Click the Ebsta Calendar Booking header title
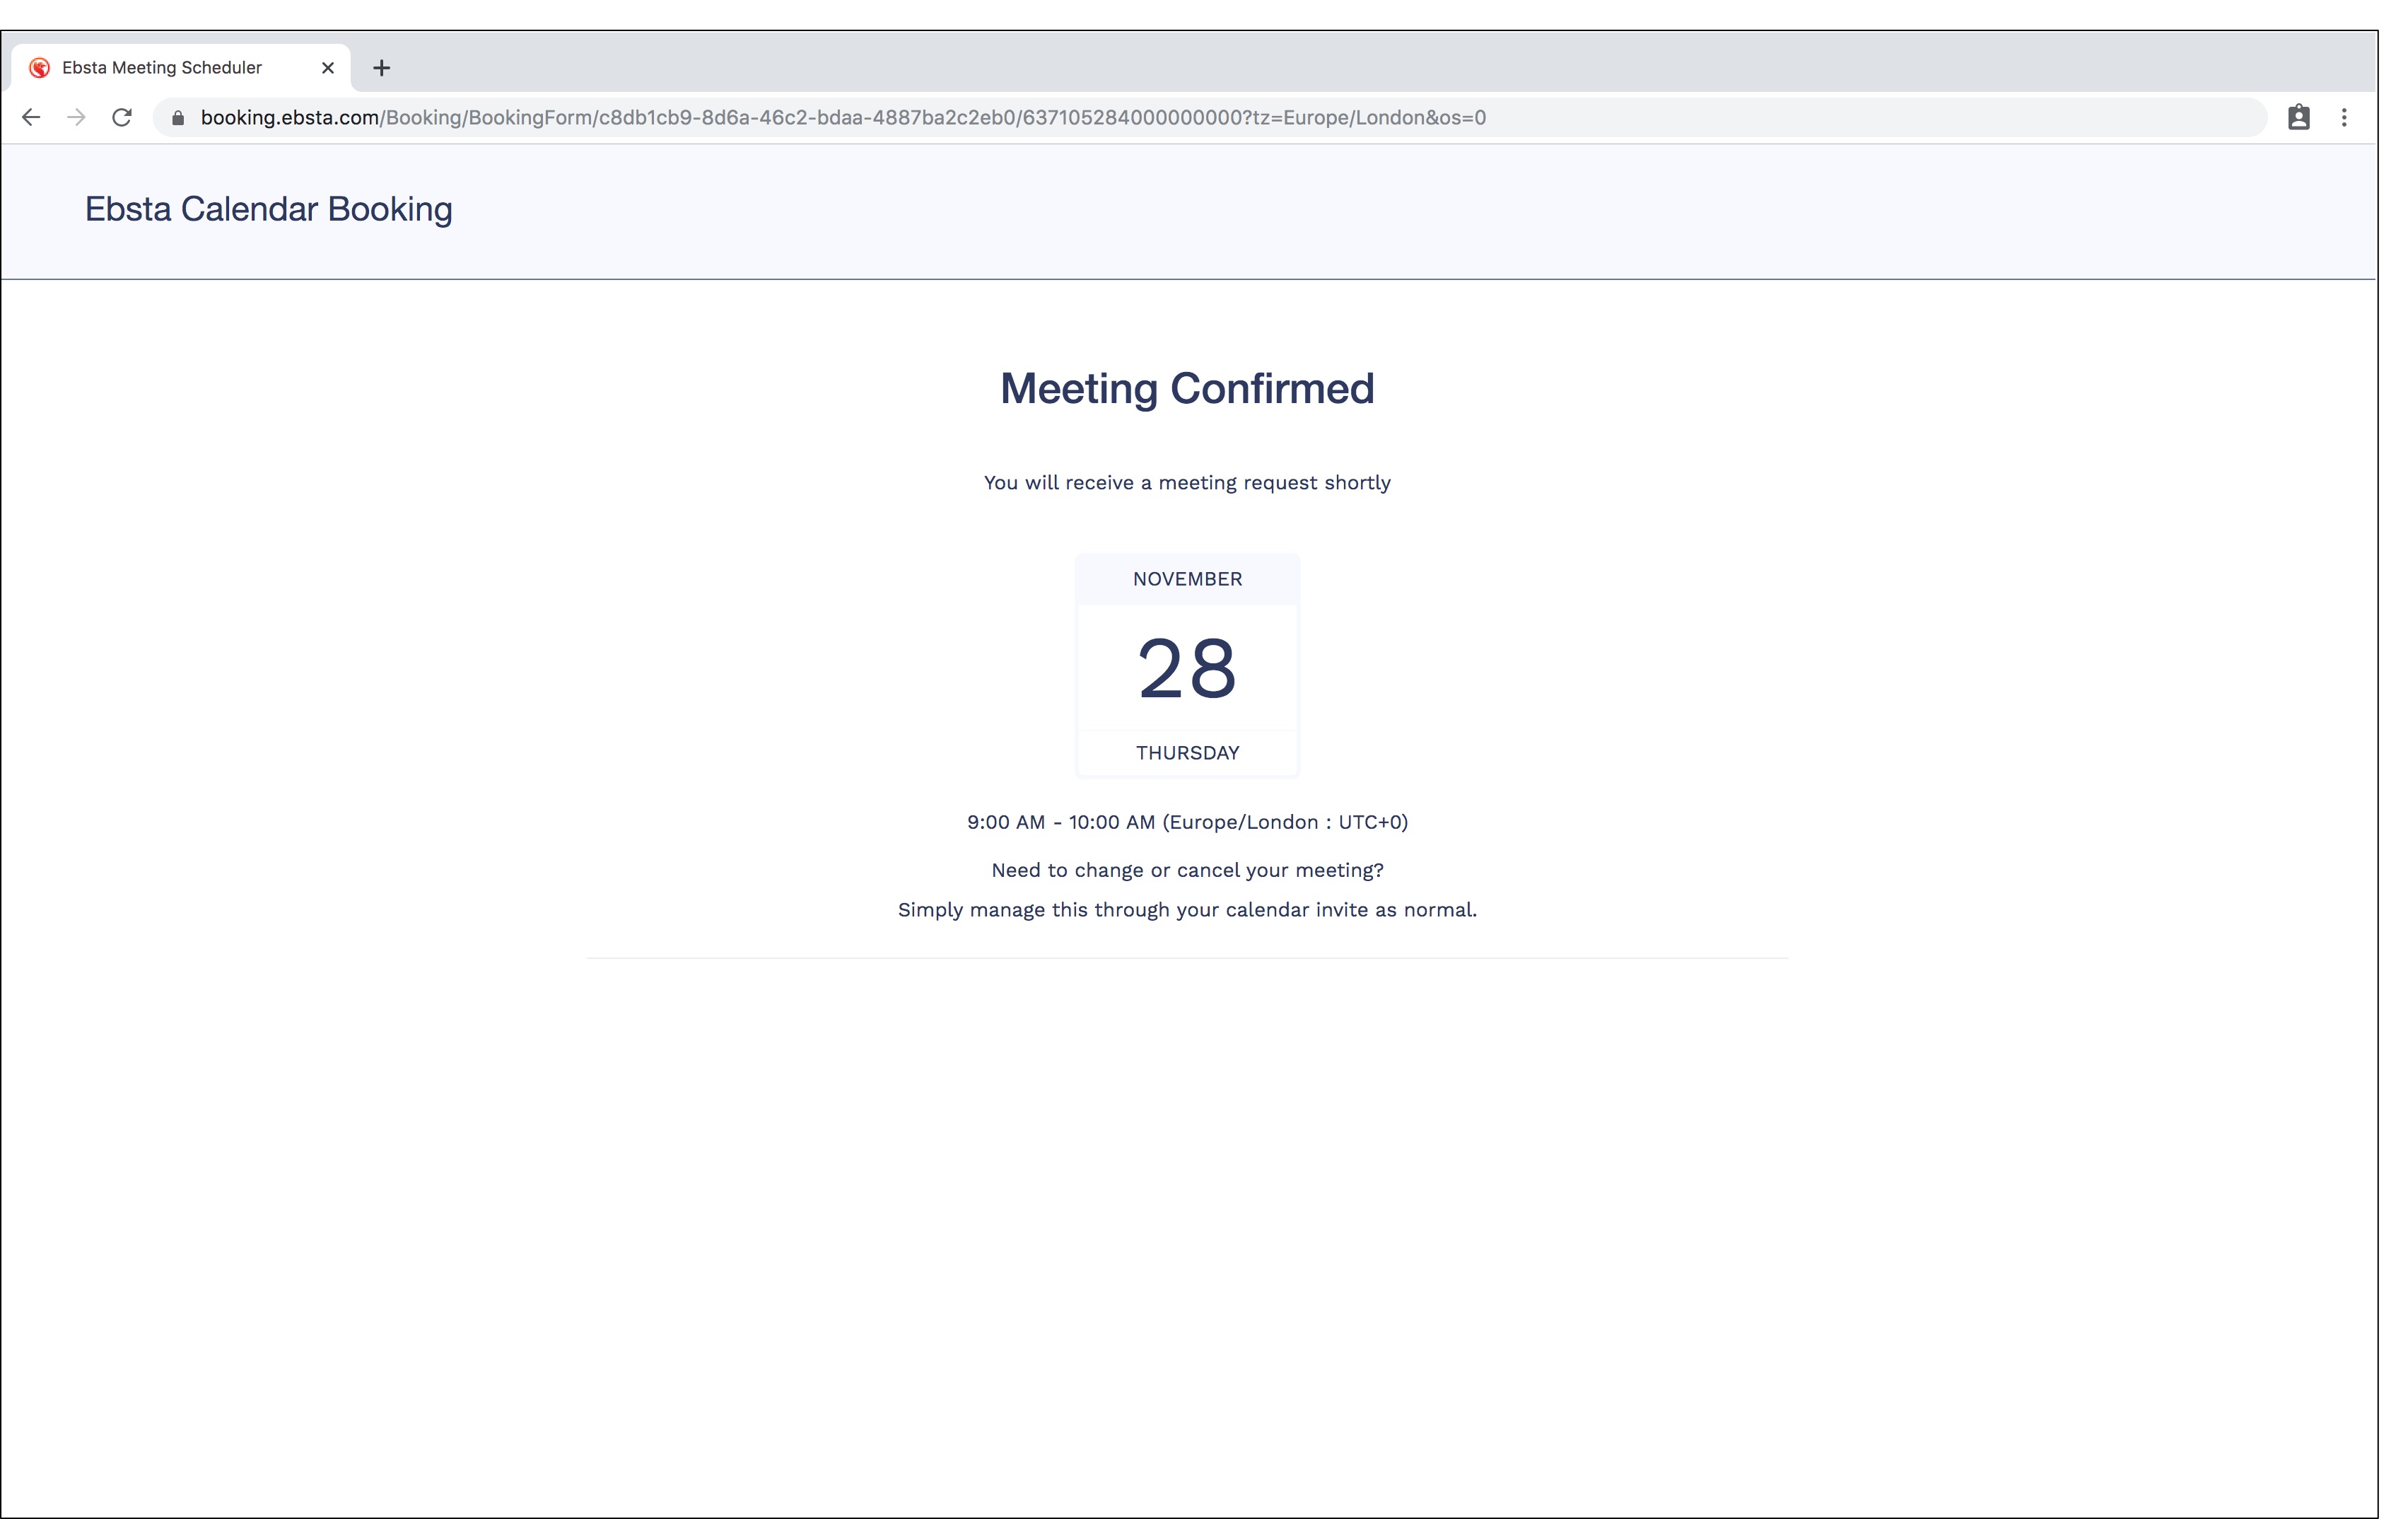 268,209
